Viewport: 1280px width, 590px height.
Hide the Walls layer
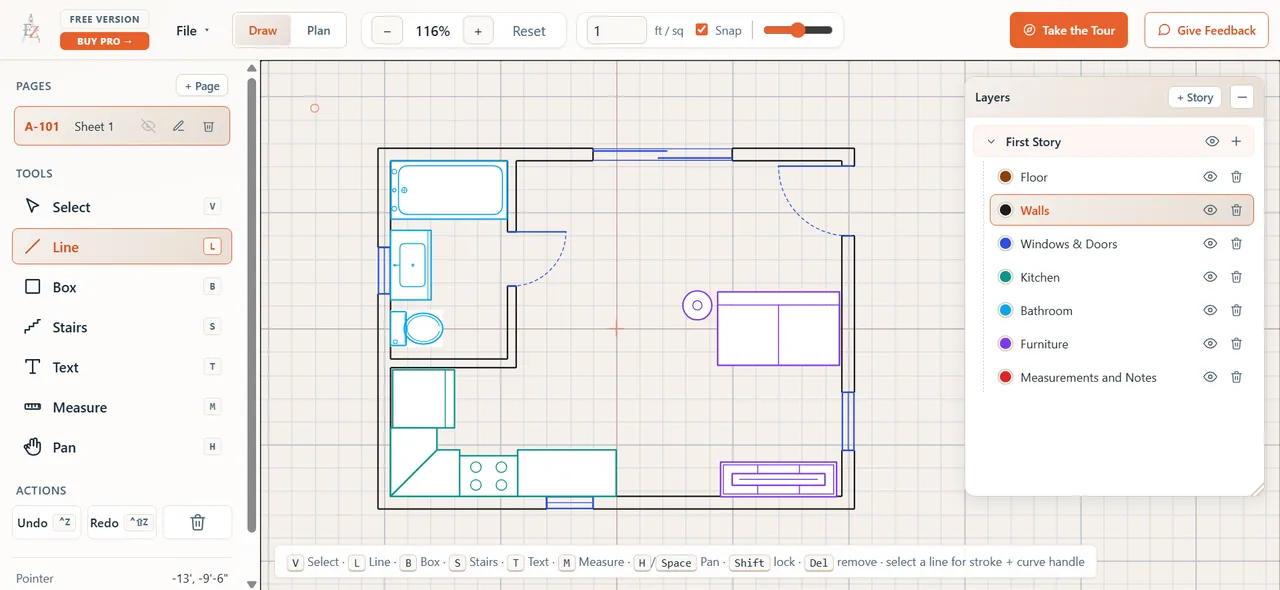(1210, 210)
